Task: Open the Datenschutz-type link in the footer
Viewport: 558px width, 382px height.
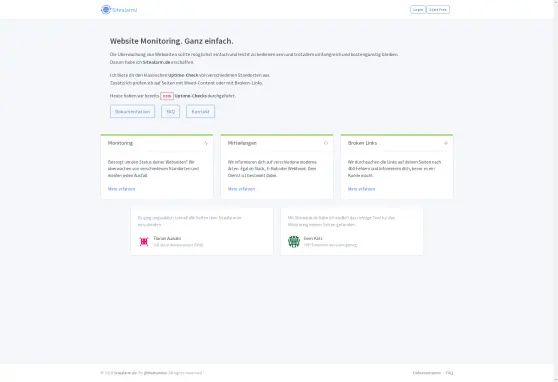Action: pyautogui.click(x=427, y=373)
